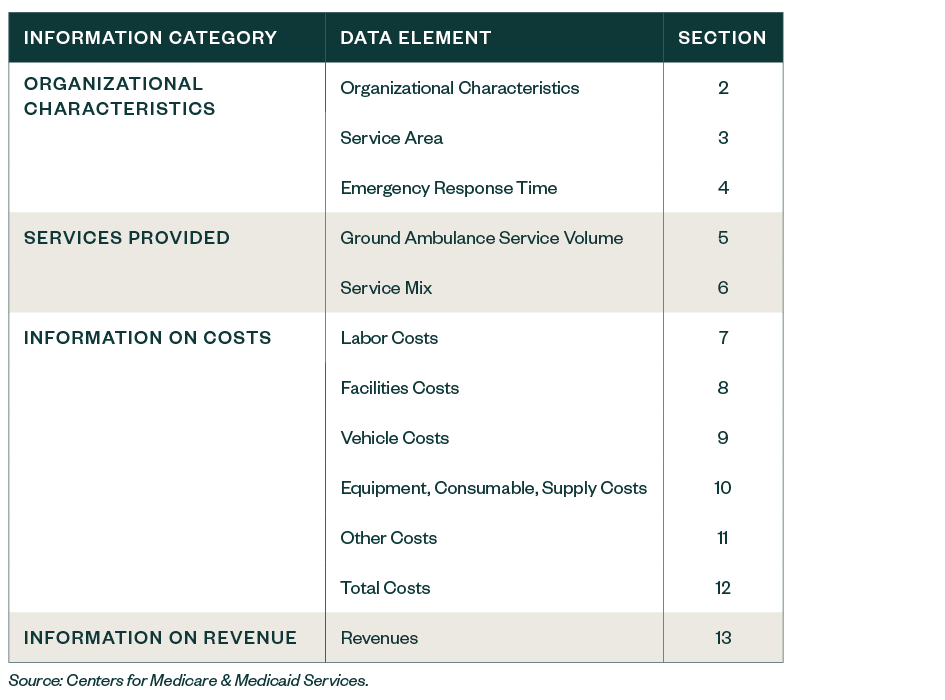The image size is (945, 700).
Task: Open the Labor Costs data element
Action: coord(388,338)
